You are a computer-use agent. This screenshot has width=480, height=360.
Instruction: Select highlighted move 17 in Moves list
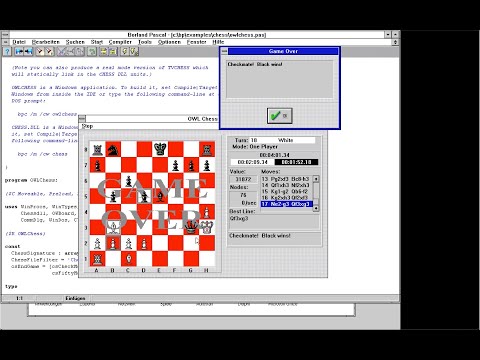286,204
